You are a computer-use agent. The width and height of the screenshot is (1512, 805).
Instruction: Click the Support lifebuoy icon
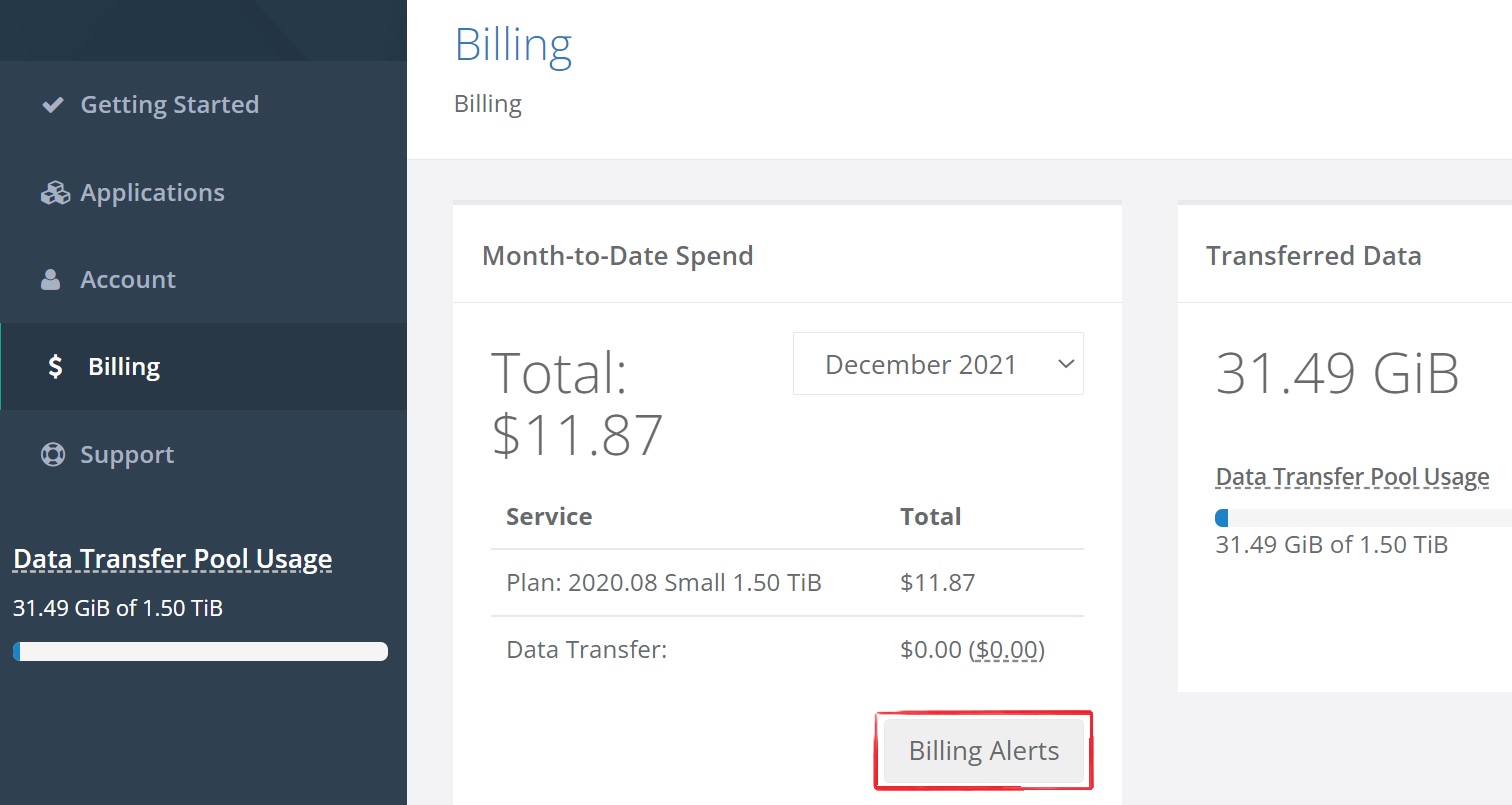point(53,454)
